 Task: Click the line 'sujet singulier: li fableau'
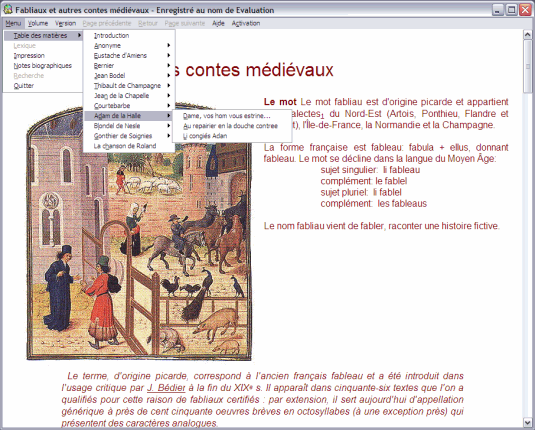coord(370,170)
